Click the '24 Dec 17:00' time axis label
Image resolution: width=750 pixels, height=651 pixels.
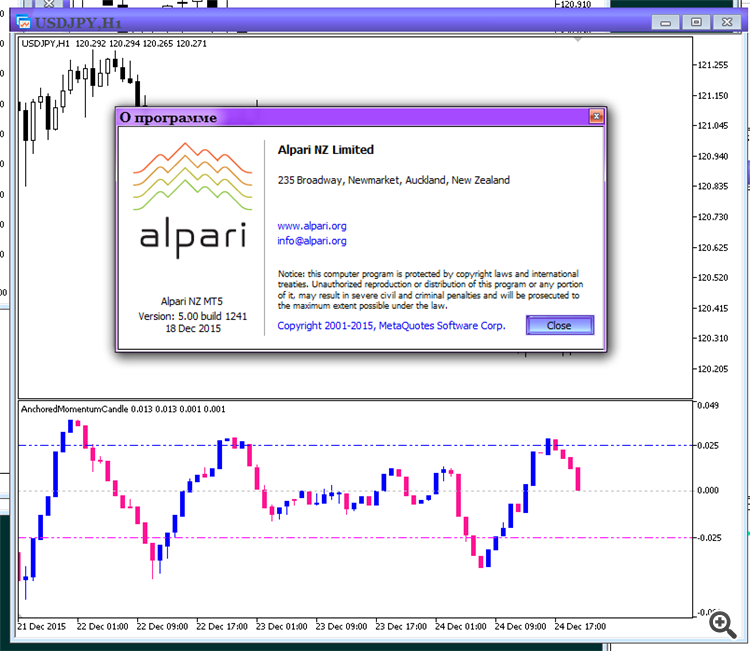pos(580,626)
